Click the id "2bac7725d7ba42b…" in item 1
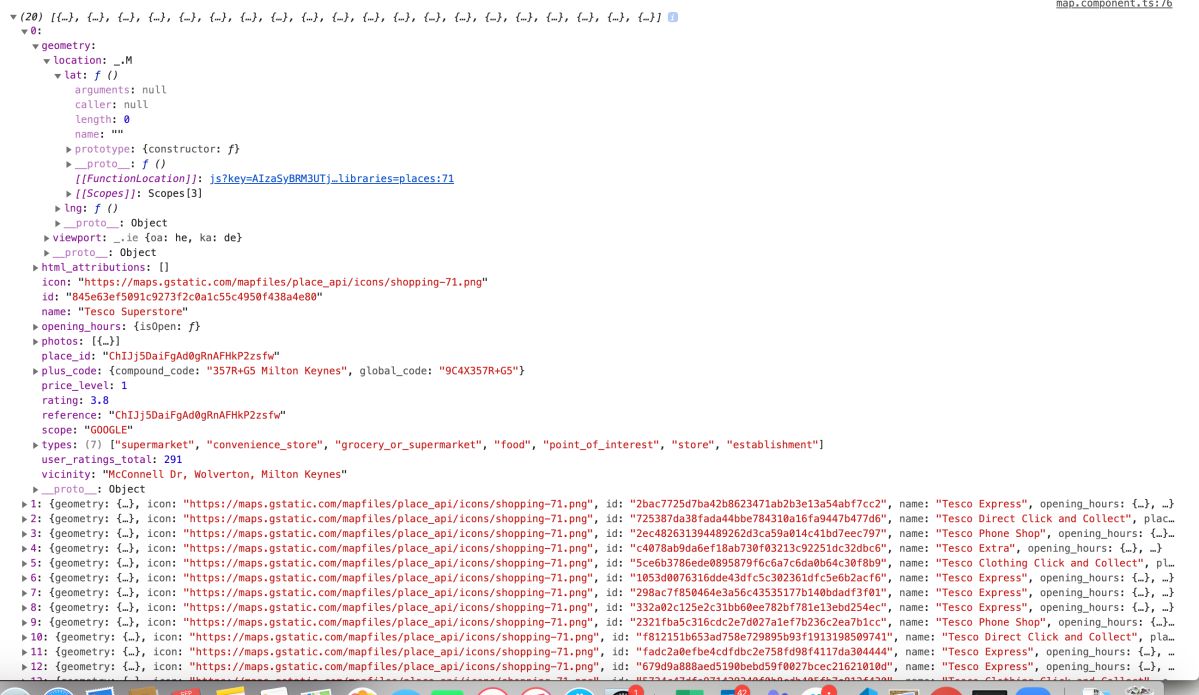Screen dimensions: 1199x695 point(758,505)
